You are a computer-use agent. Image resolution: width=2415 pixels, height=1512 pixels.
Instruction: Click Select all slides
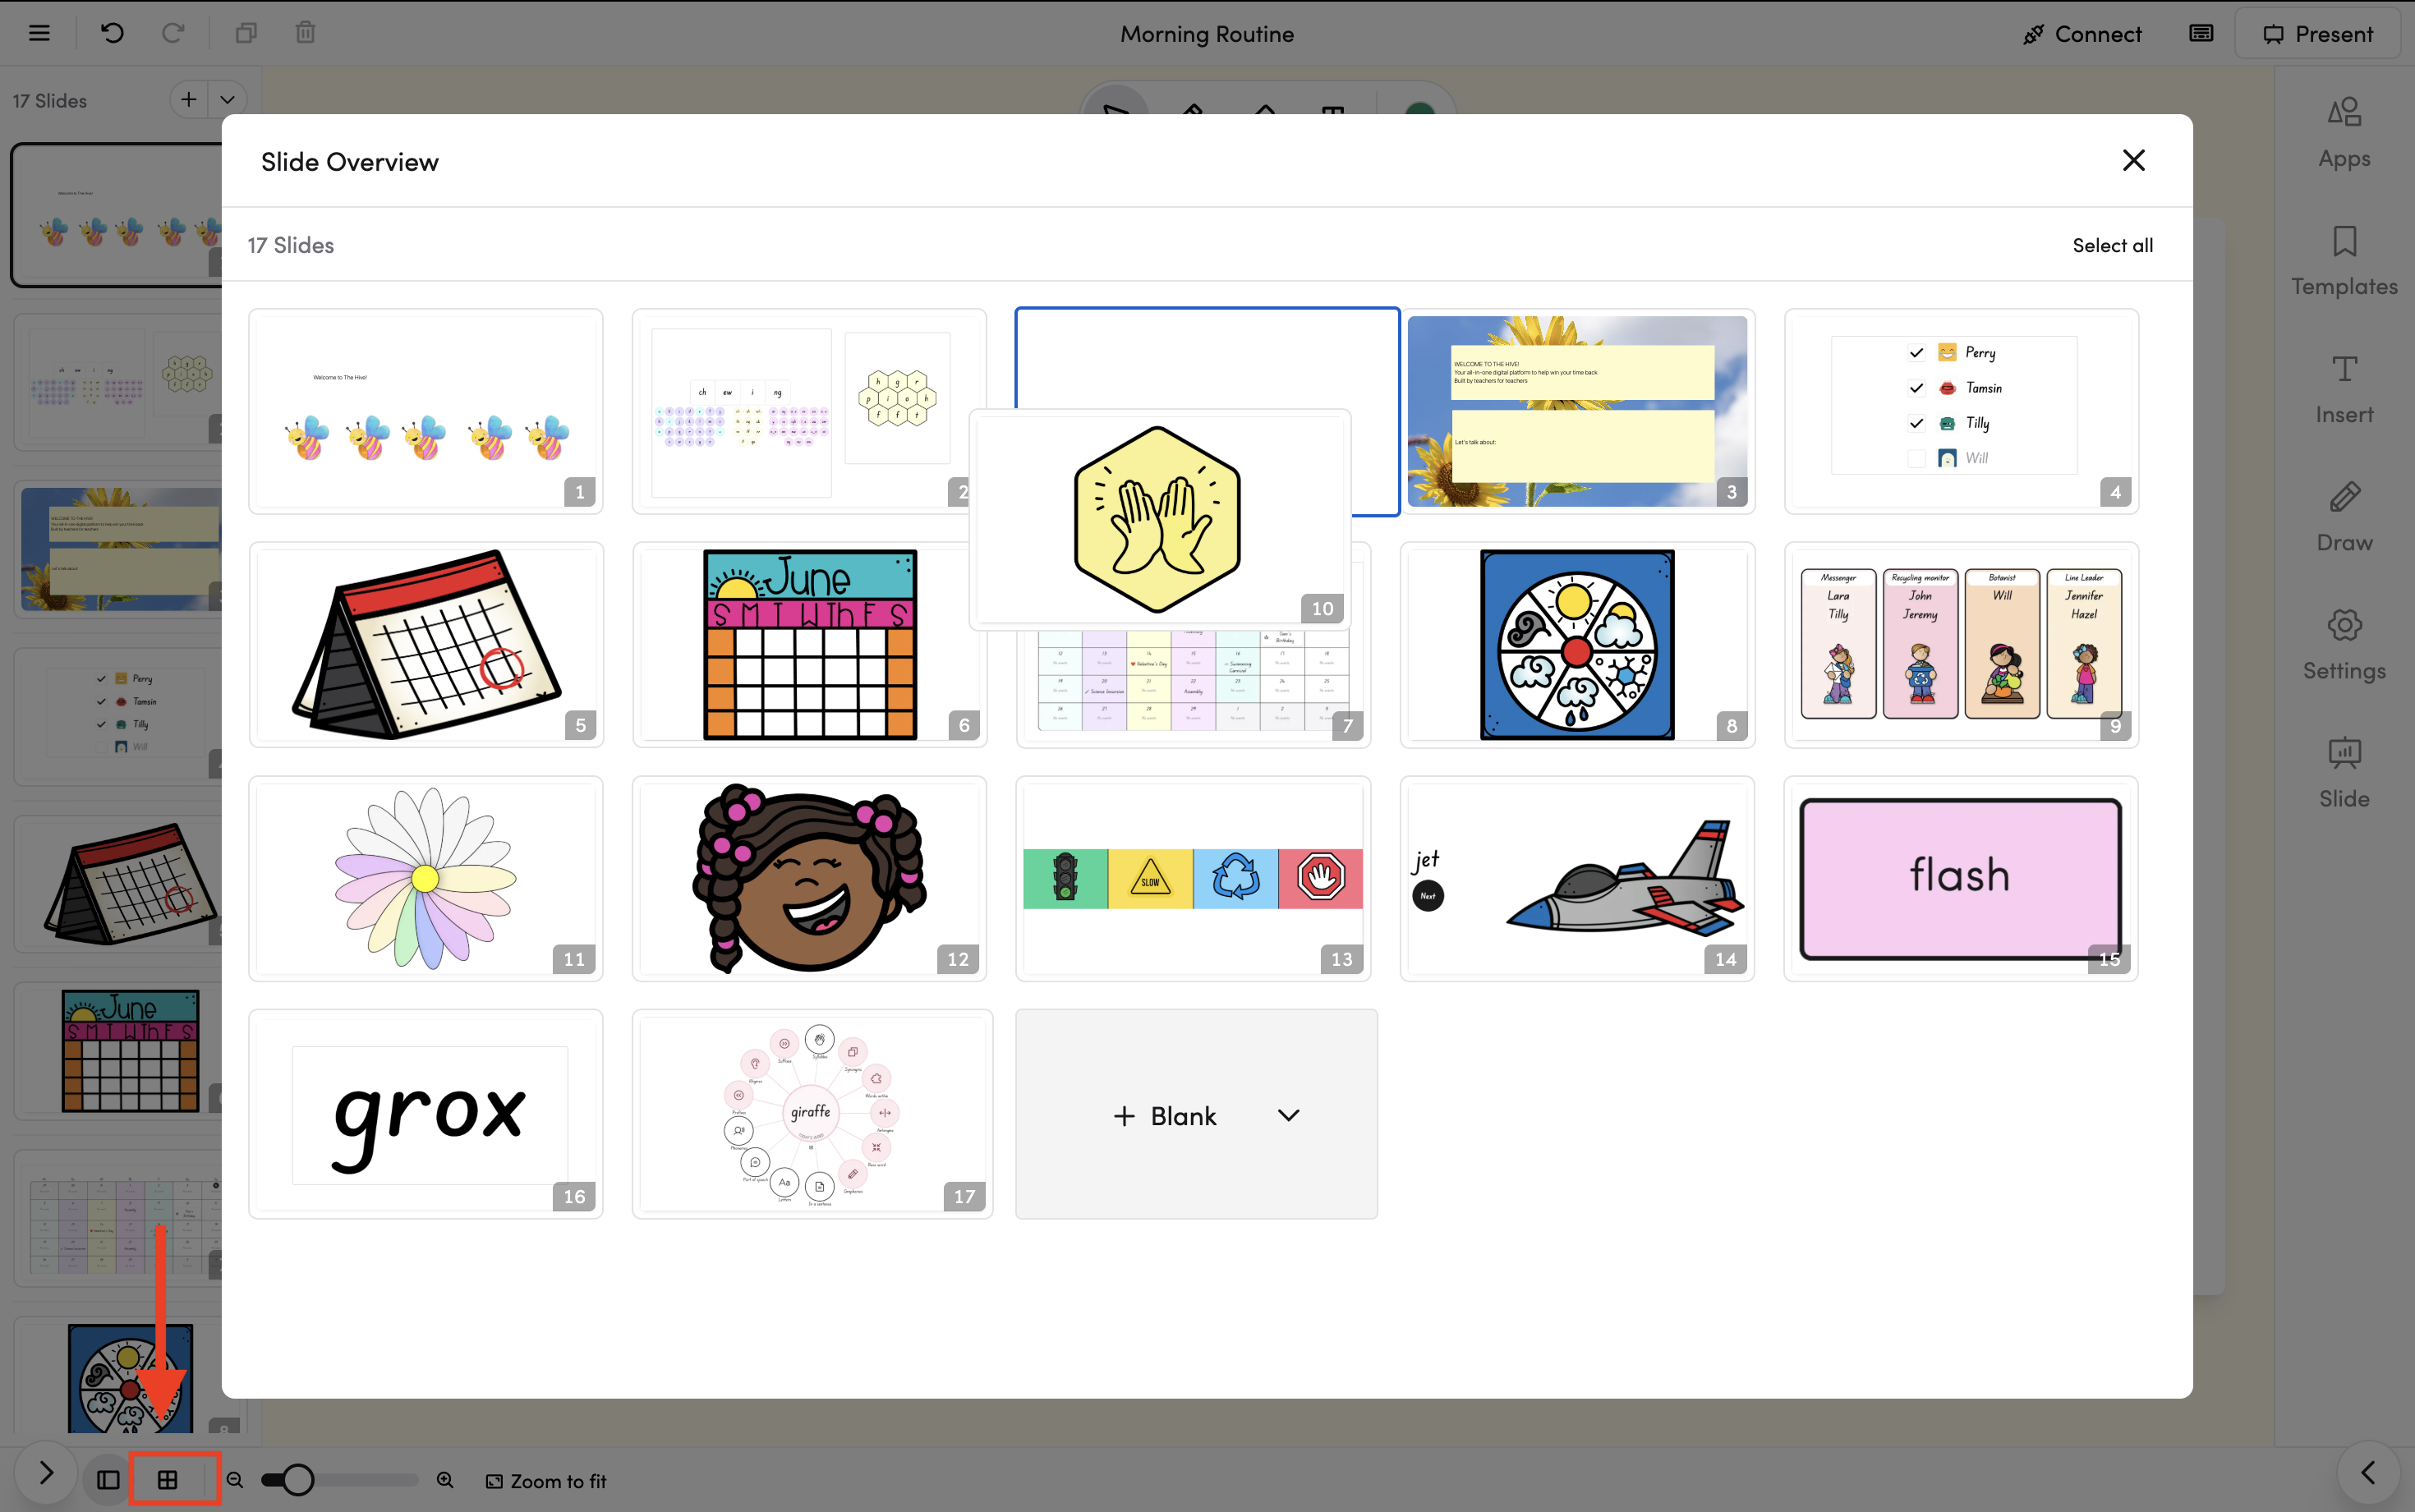[2112, 245]
